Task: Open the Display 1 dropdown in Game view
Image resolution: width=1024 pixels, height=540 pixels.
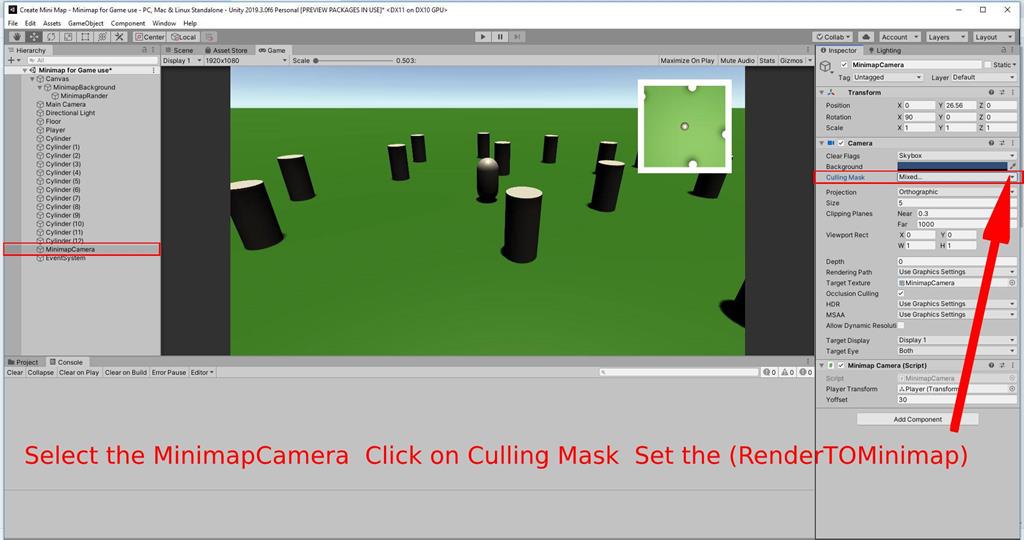Action: click(x=182, y=61)
